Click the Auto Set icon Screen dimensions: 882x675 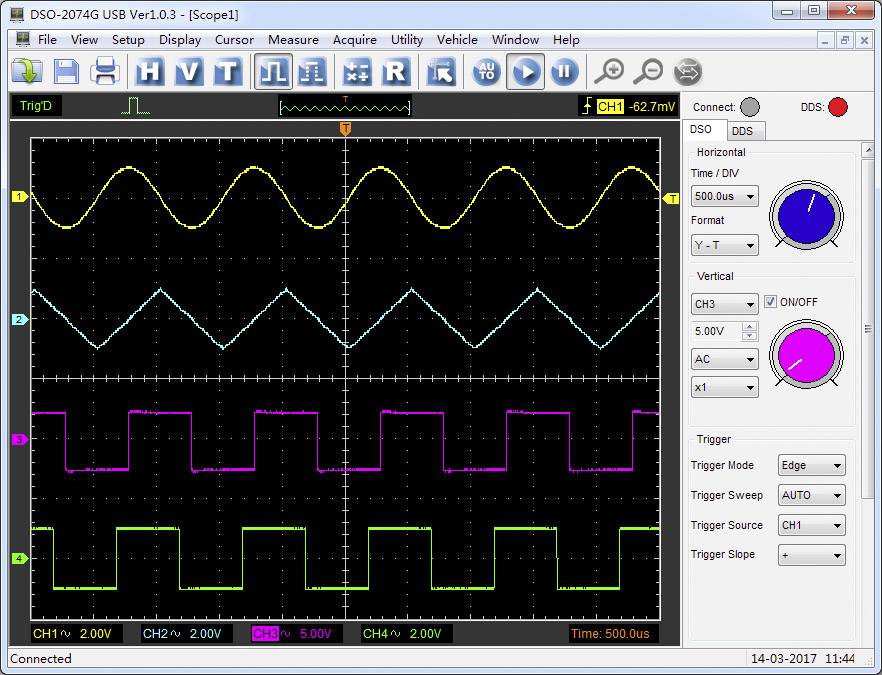(486, 71)
